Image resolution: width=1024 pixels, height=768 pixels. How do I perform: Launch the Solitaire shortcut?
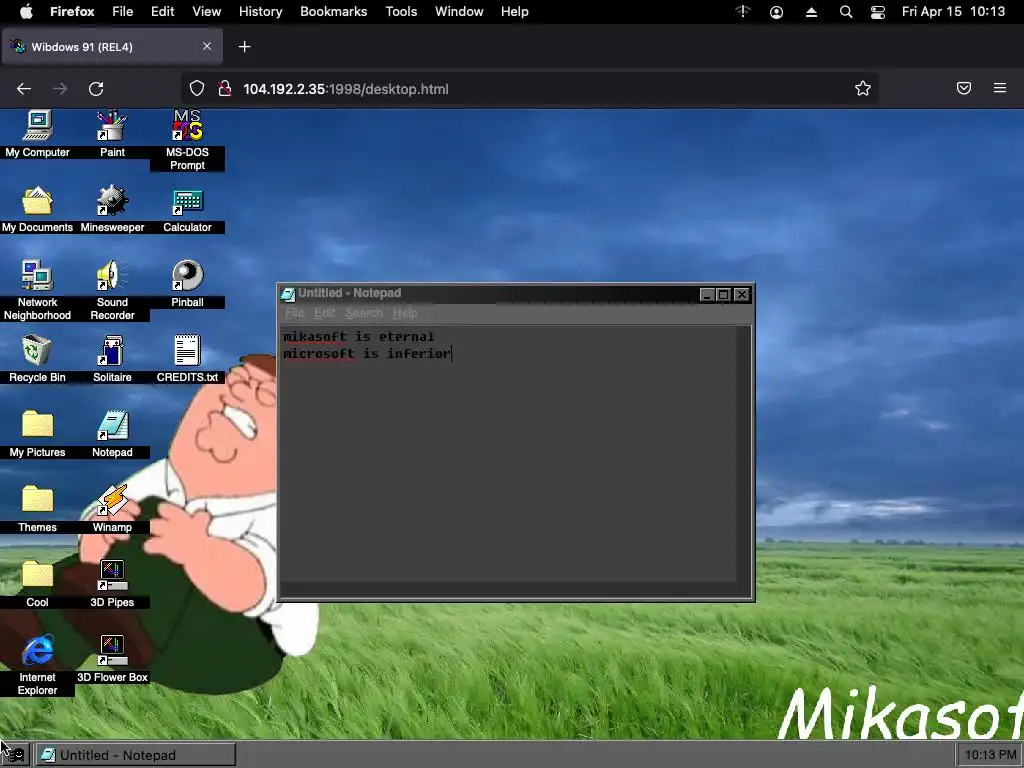112,359
